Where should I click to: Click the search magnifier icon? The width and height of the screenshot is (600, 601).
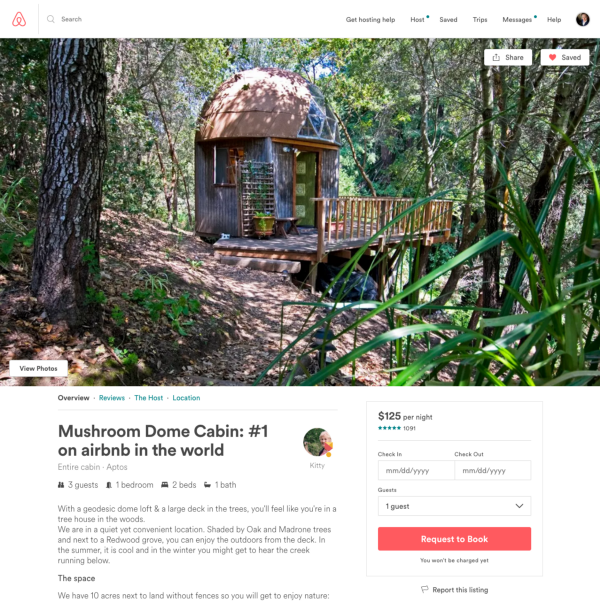(51, 19)
